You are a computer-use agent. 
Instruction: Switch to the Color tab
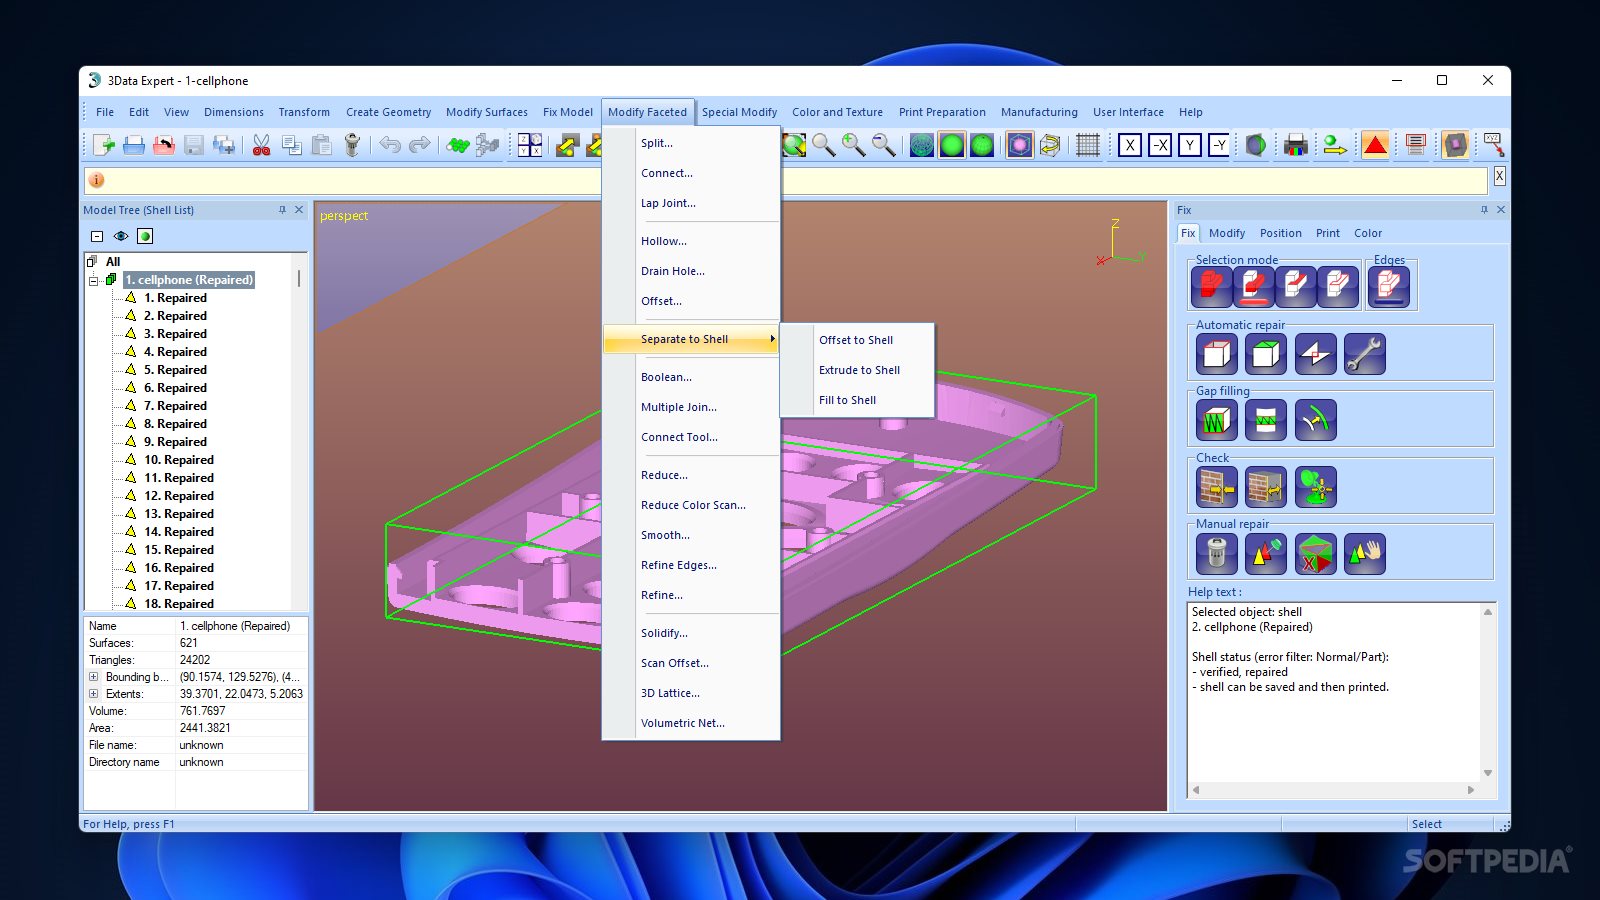tap(1368, 233)
